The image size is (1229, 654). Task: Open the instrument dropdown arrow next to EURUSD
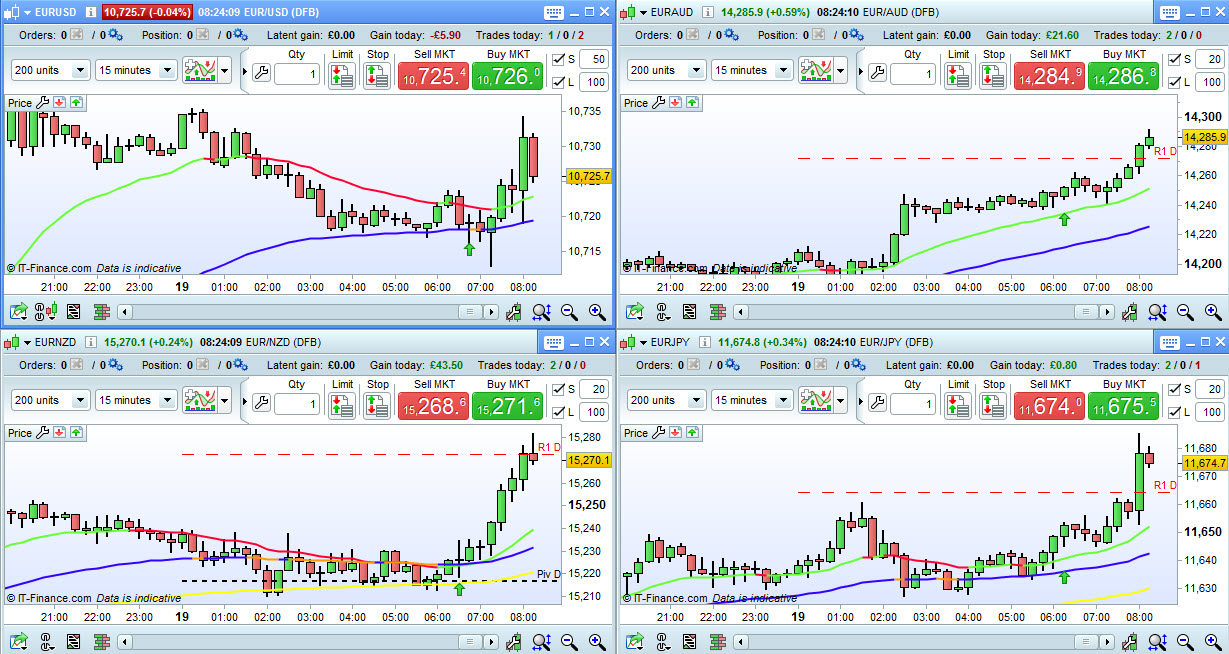click(27, 13)
